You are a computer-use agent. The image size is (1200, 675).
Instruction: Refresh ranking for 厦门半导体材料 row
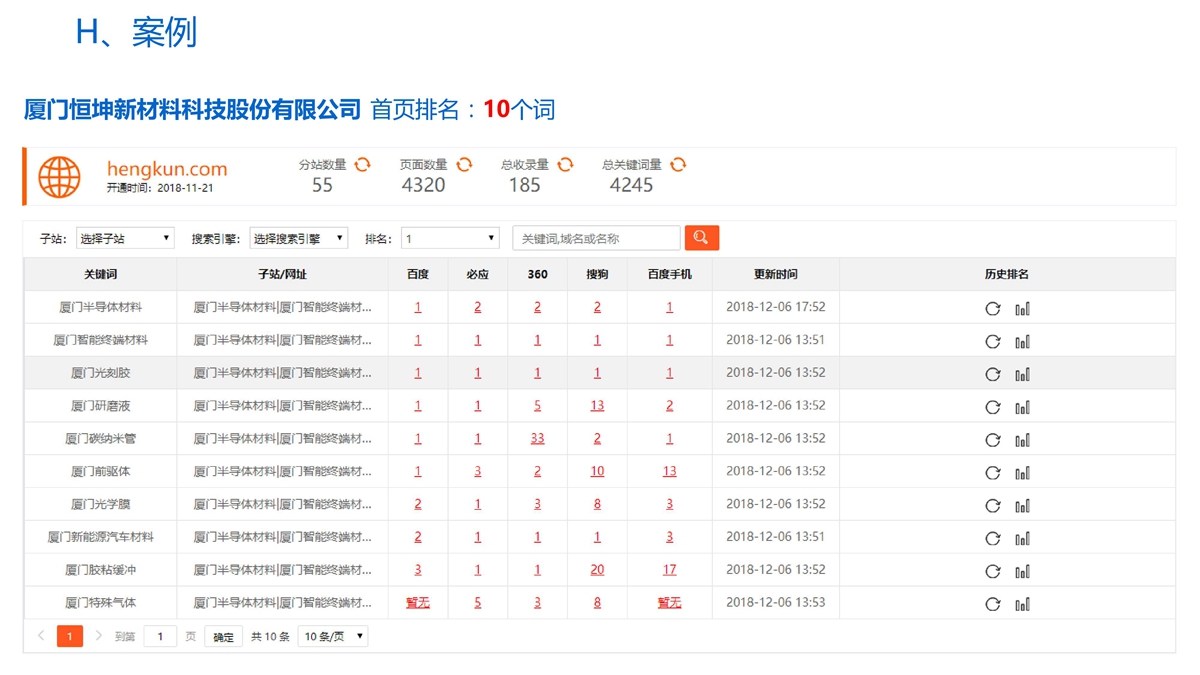(x=993, y=308)
